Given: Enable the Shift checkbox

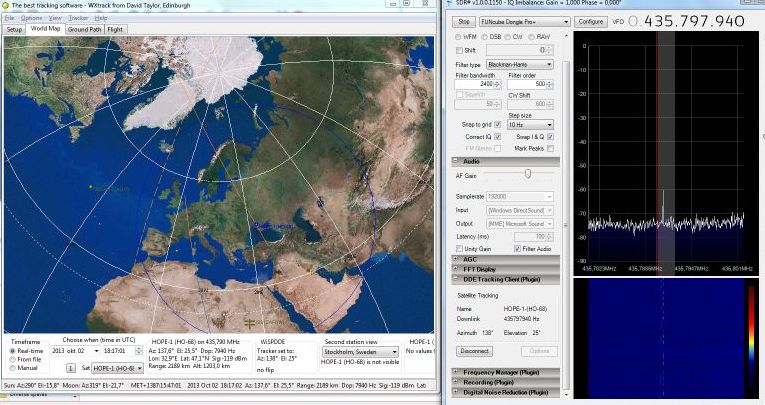Looking at the screenshot, I should click(x=459, y=50).
